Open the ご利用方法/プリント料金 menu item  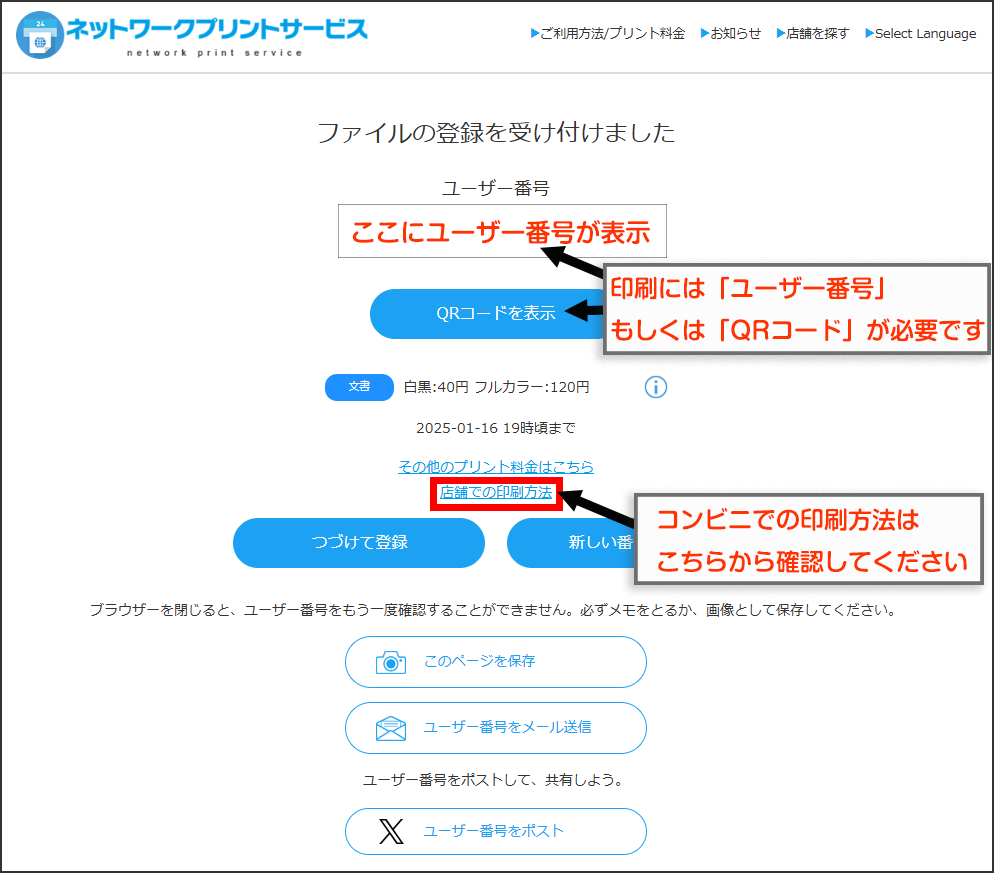point(608,34)
